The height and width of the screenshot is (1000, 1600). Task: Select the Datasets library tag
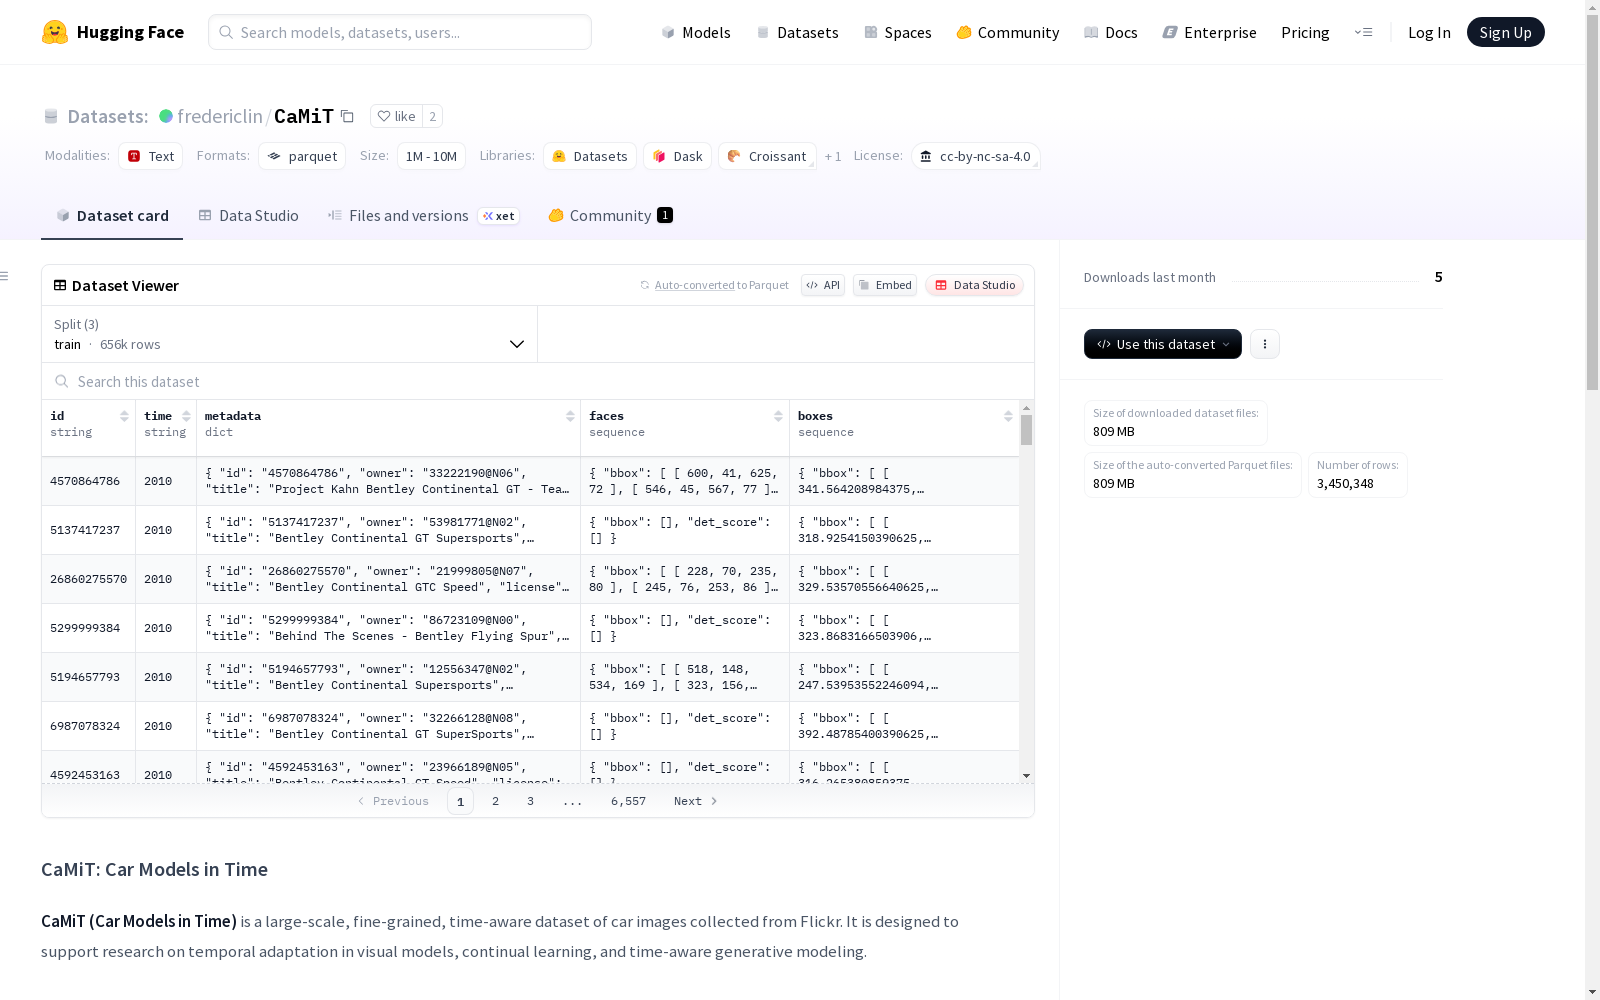[x=590, y=156]
